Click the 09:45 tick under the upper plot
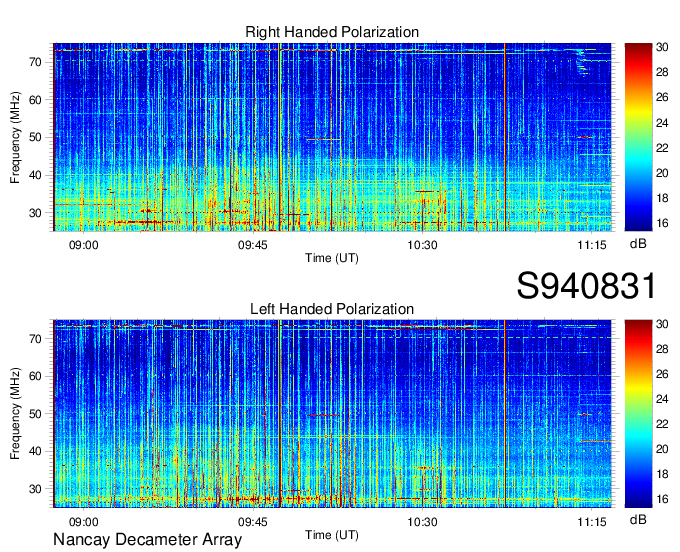This screenshot has height=552, width=680. 253,245
